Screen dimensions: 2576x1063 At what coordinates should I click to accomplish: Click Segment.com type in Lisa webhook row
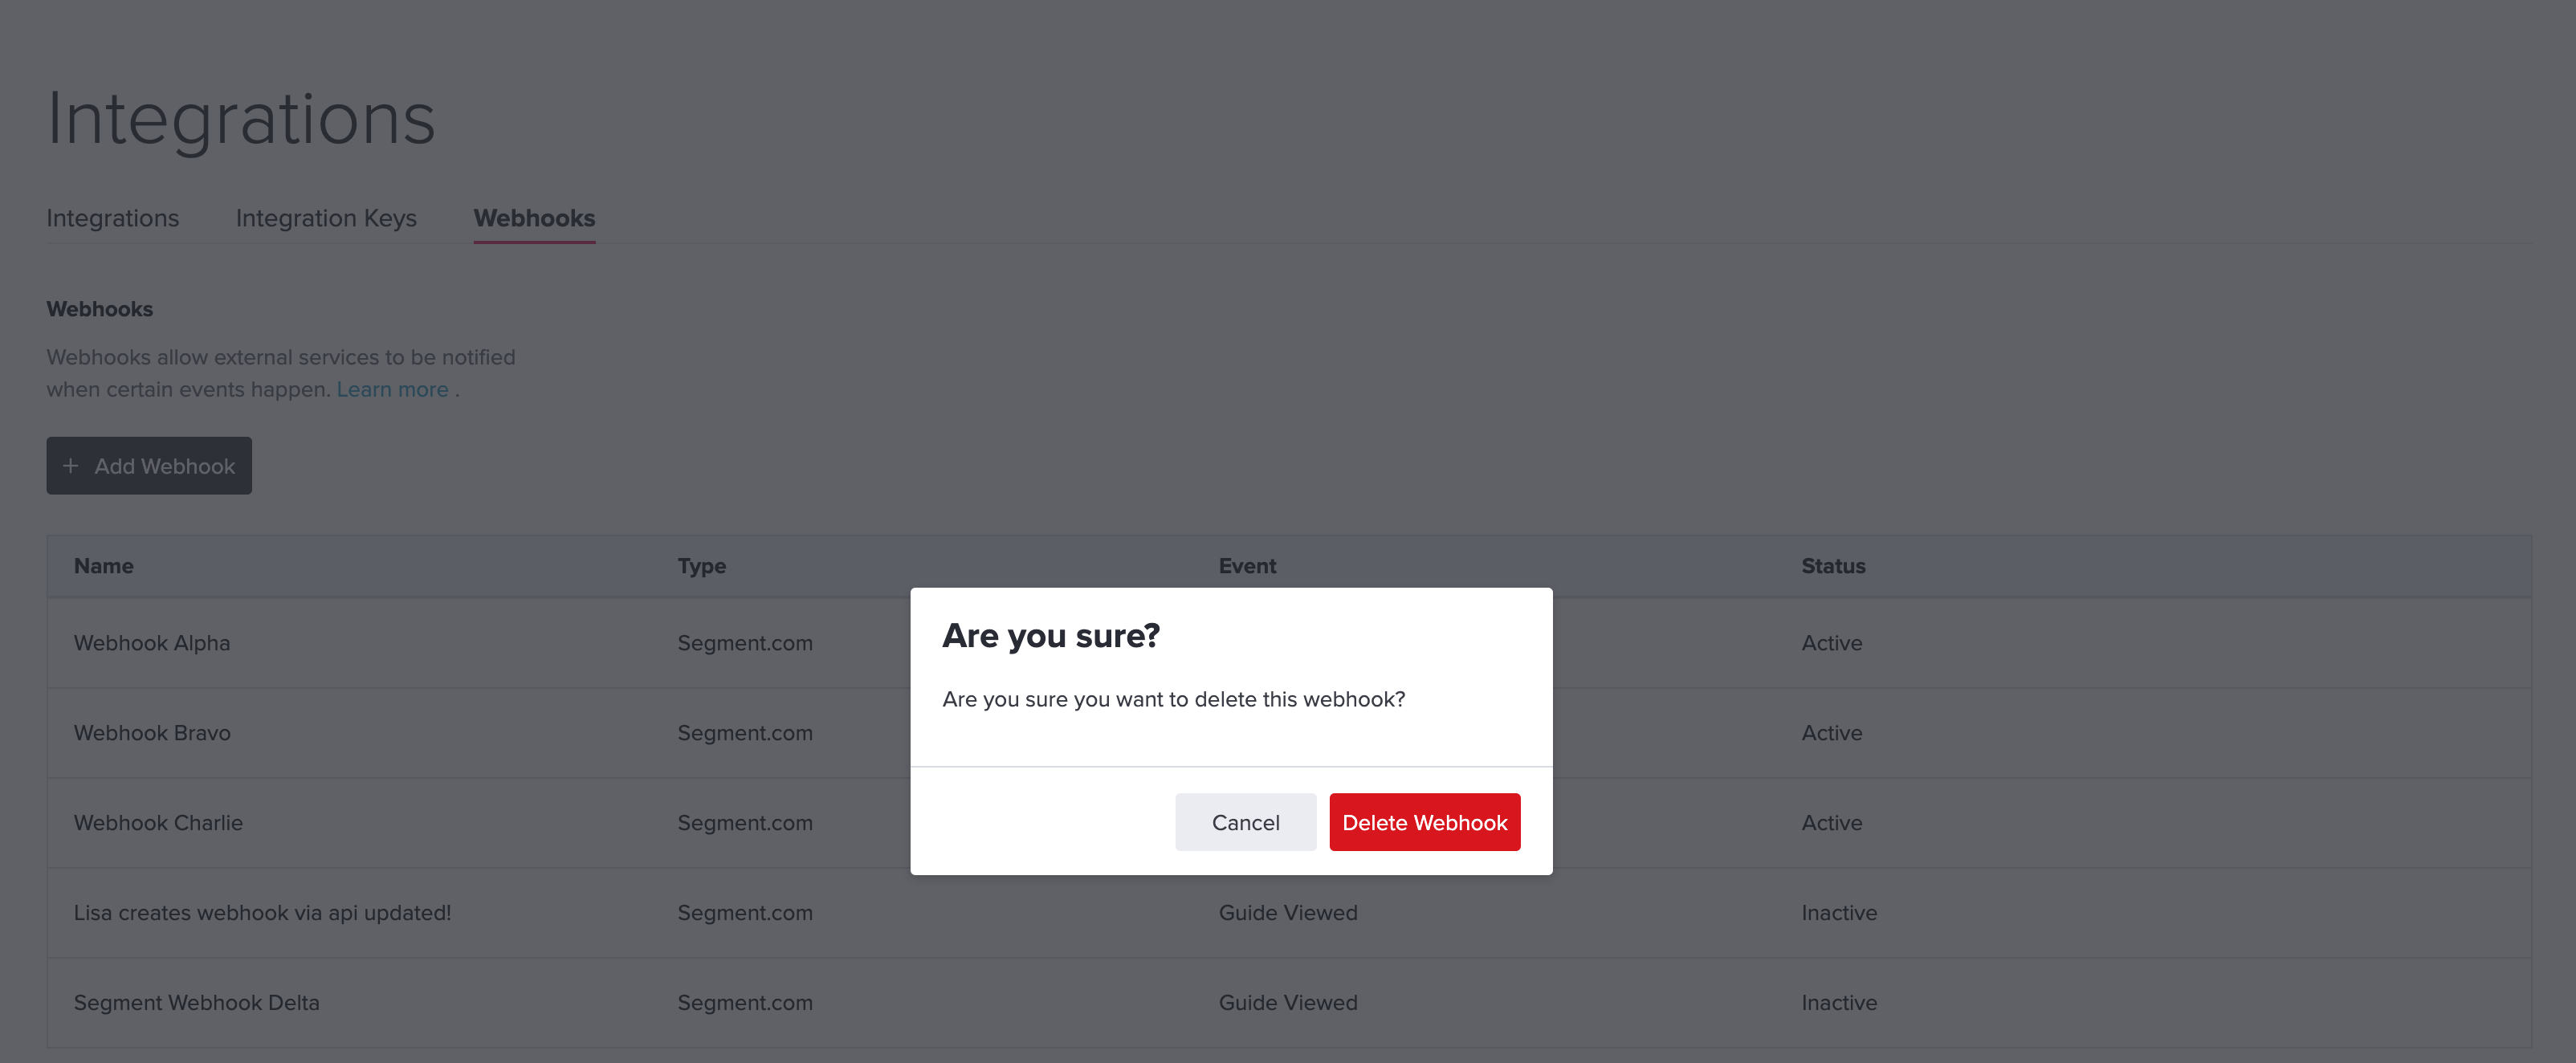click(x=745, y=913)
